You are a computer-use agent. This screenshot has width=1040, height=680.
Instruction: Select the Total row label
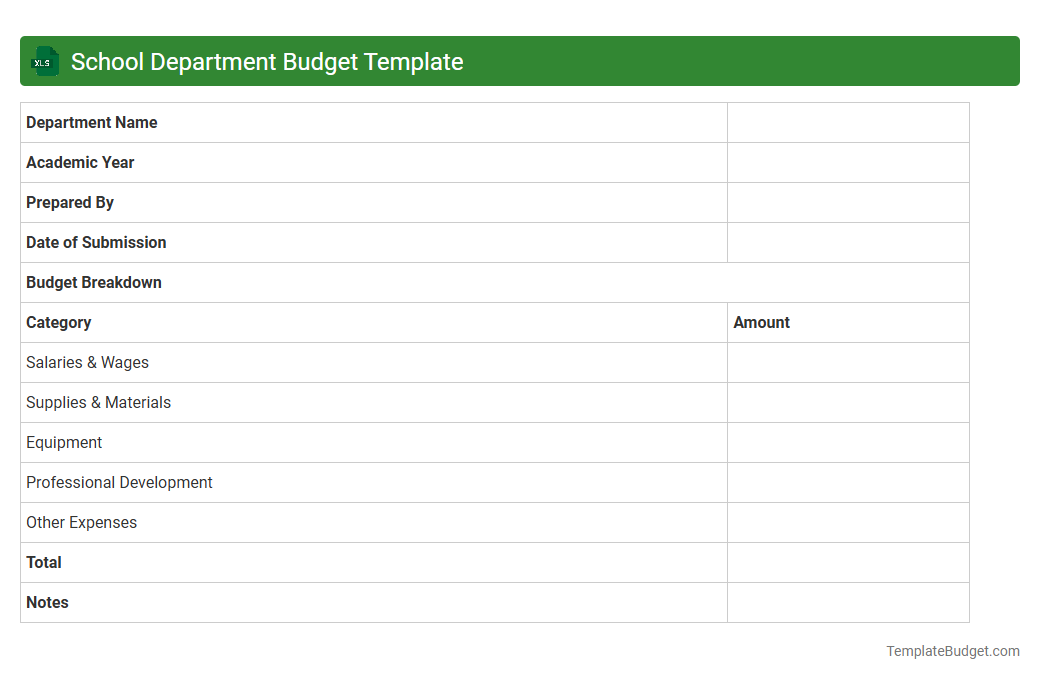[x=44, y=562]
